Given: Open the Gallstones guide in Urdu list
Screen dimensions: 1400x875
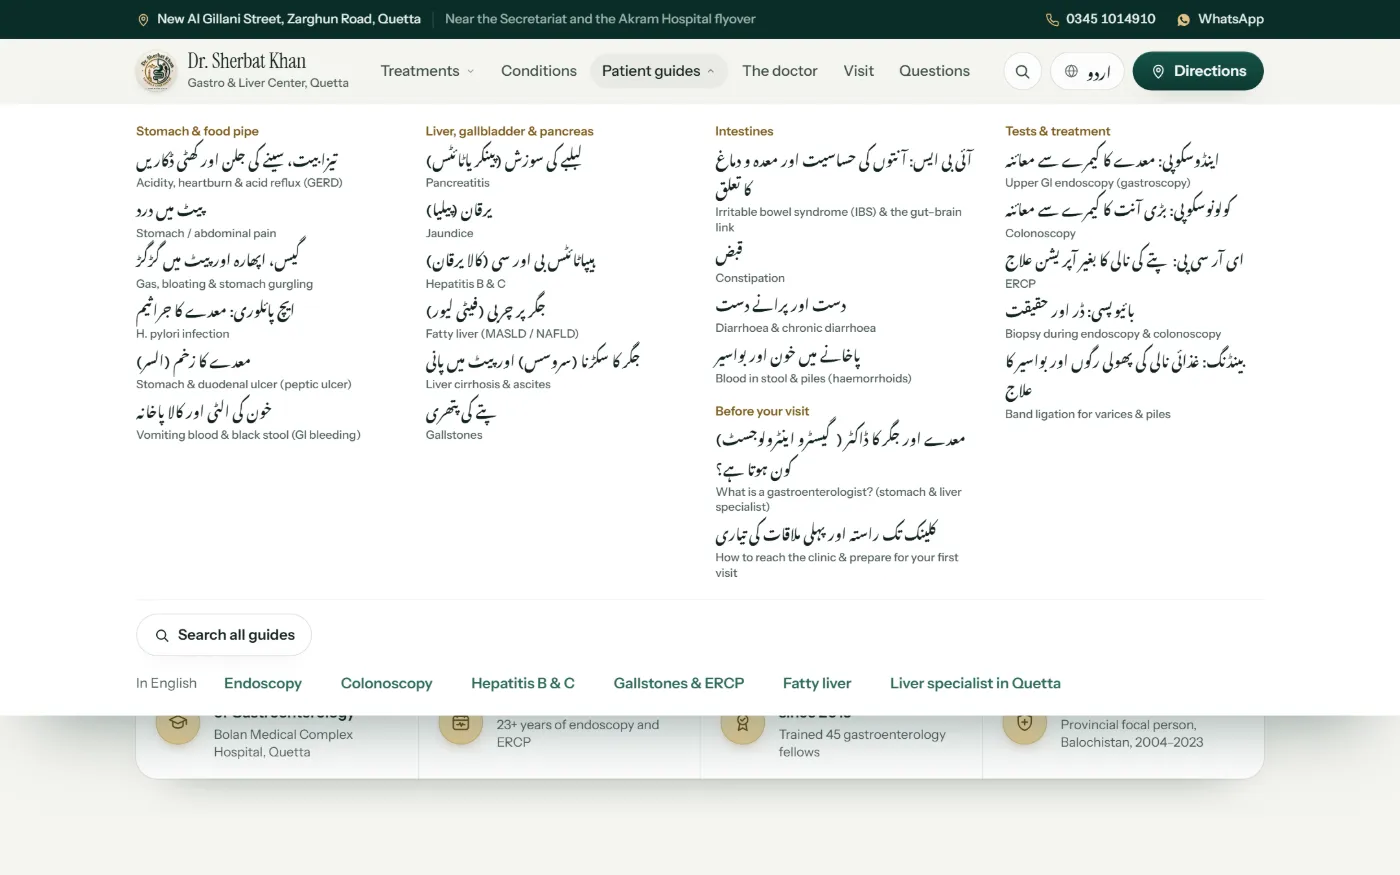Looking at the screenshot, I should tap(461, 422).
